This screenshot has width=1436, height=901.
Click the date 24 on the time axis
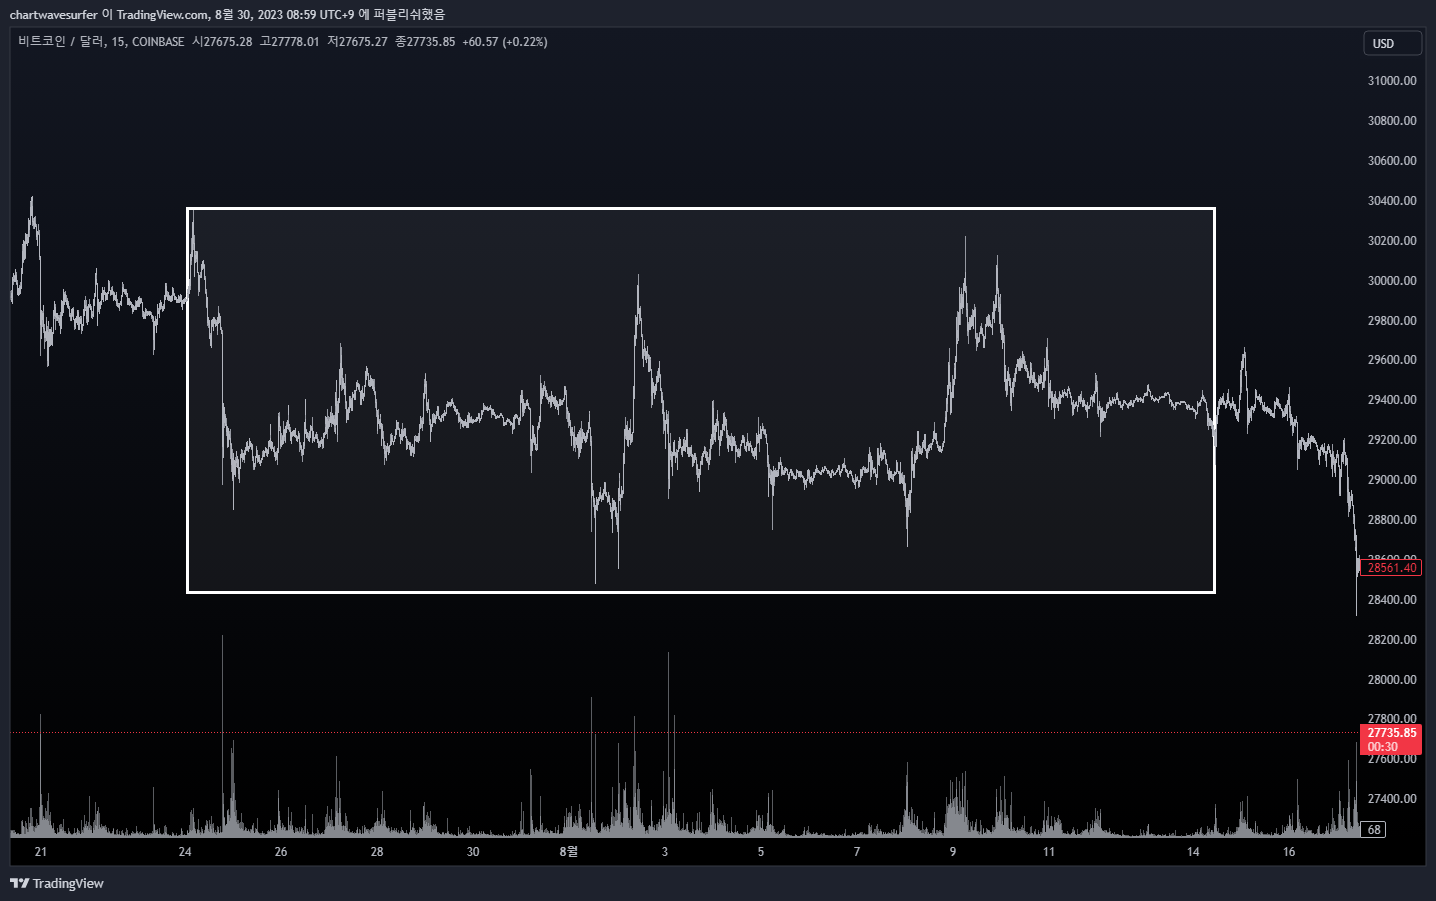(185, 852)
